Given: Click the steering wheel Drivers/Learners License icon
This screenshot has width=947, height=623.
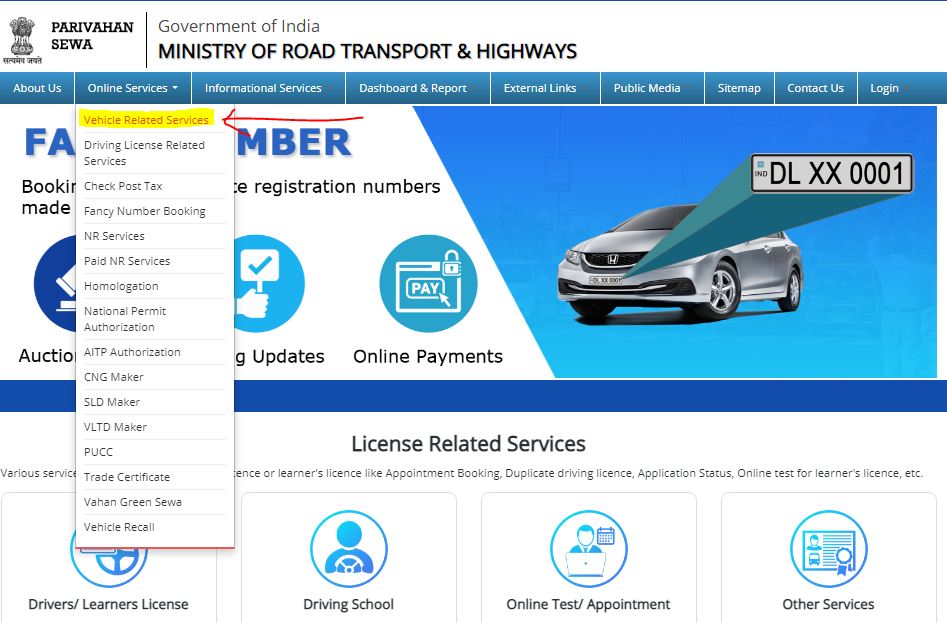Looking at the screenshot, I should coord(110,547).
